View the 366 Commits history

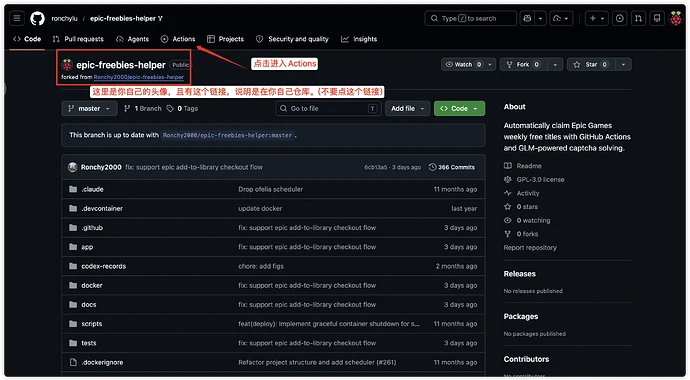coord(452,167)
